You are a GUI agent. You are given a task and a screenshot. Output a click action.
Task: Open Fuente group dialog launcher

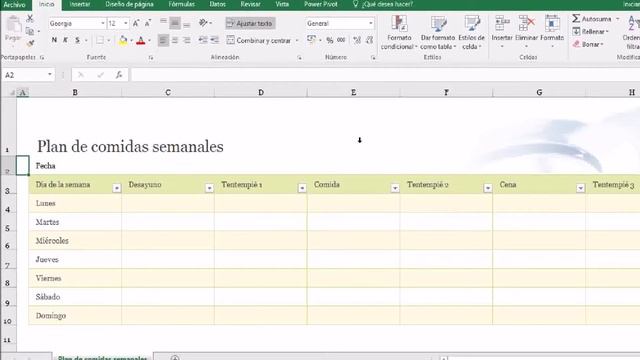151,58
